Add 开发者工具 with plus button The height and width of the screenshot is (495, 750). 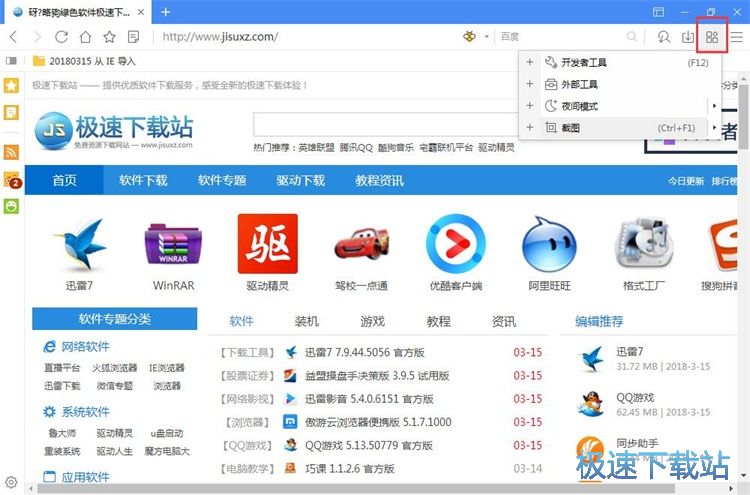(x=529, y=62)
